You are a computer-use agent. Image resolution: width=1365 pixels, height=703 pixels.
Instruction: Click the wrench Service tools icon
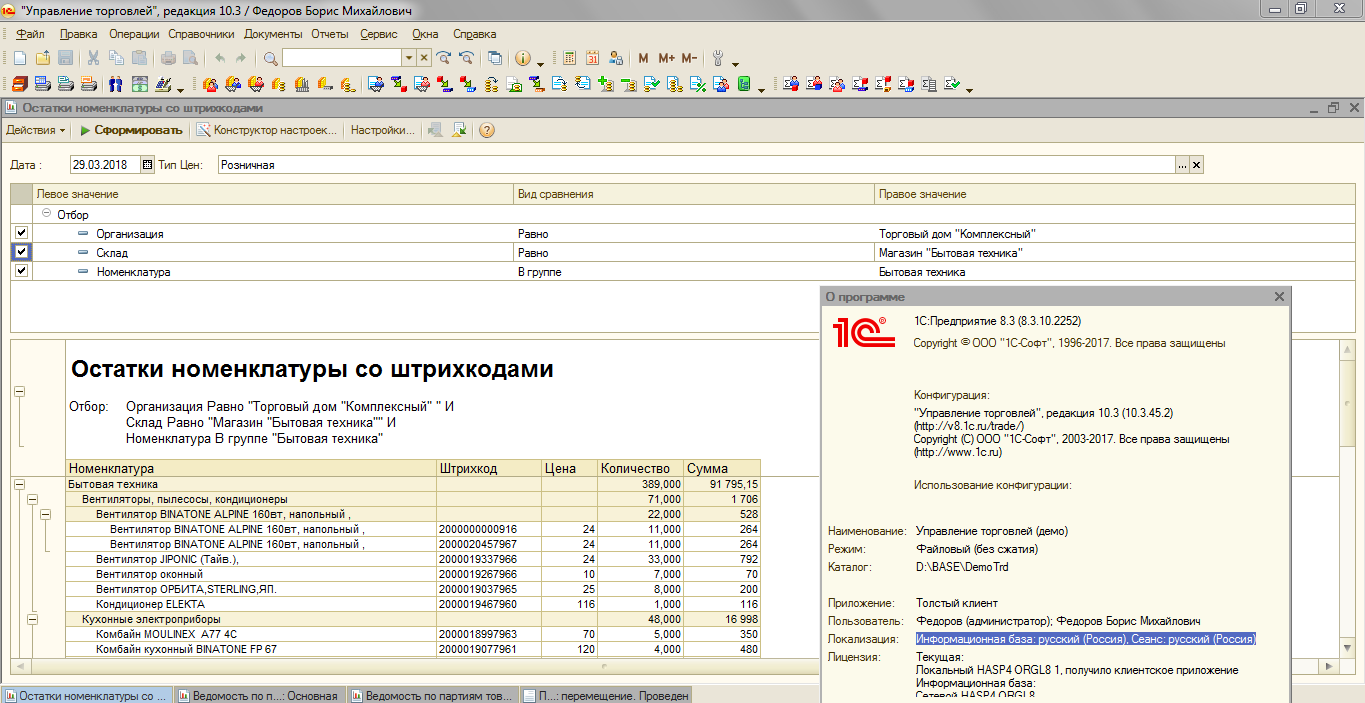click(x=717, y=58)
